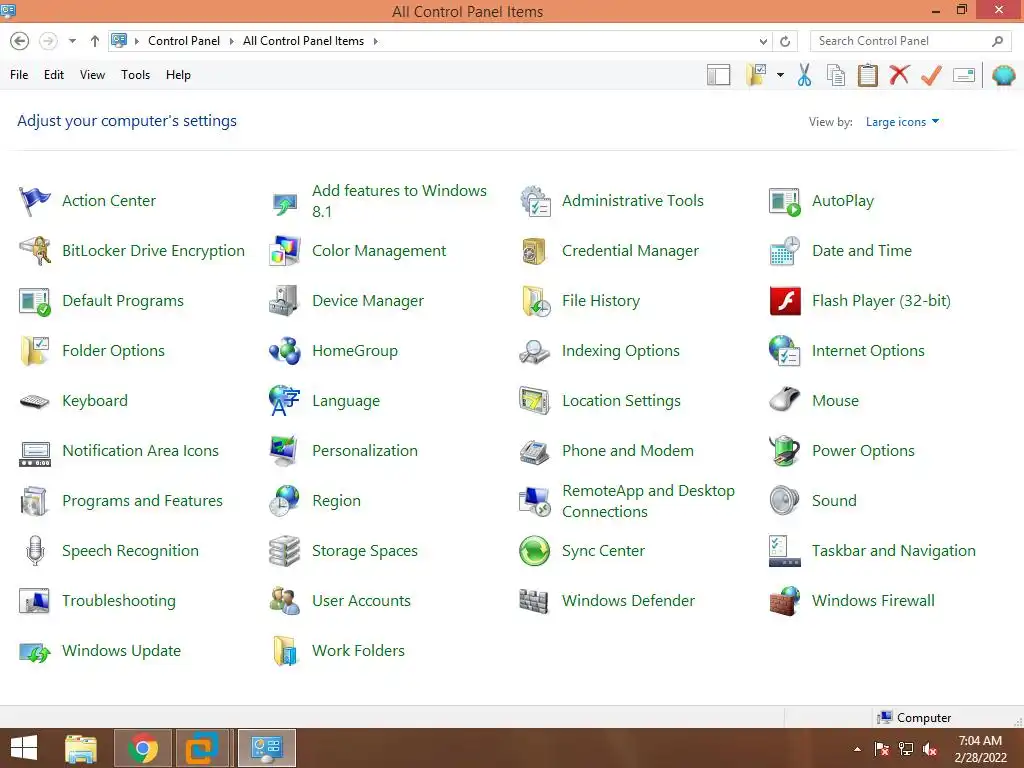
Task: Click the Flash Player red icon
Action: pyautogui.click(x=785, y=301)
